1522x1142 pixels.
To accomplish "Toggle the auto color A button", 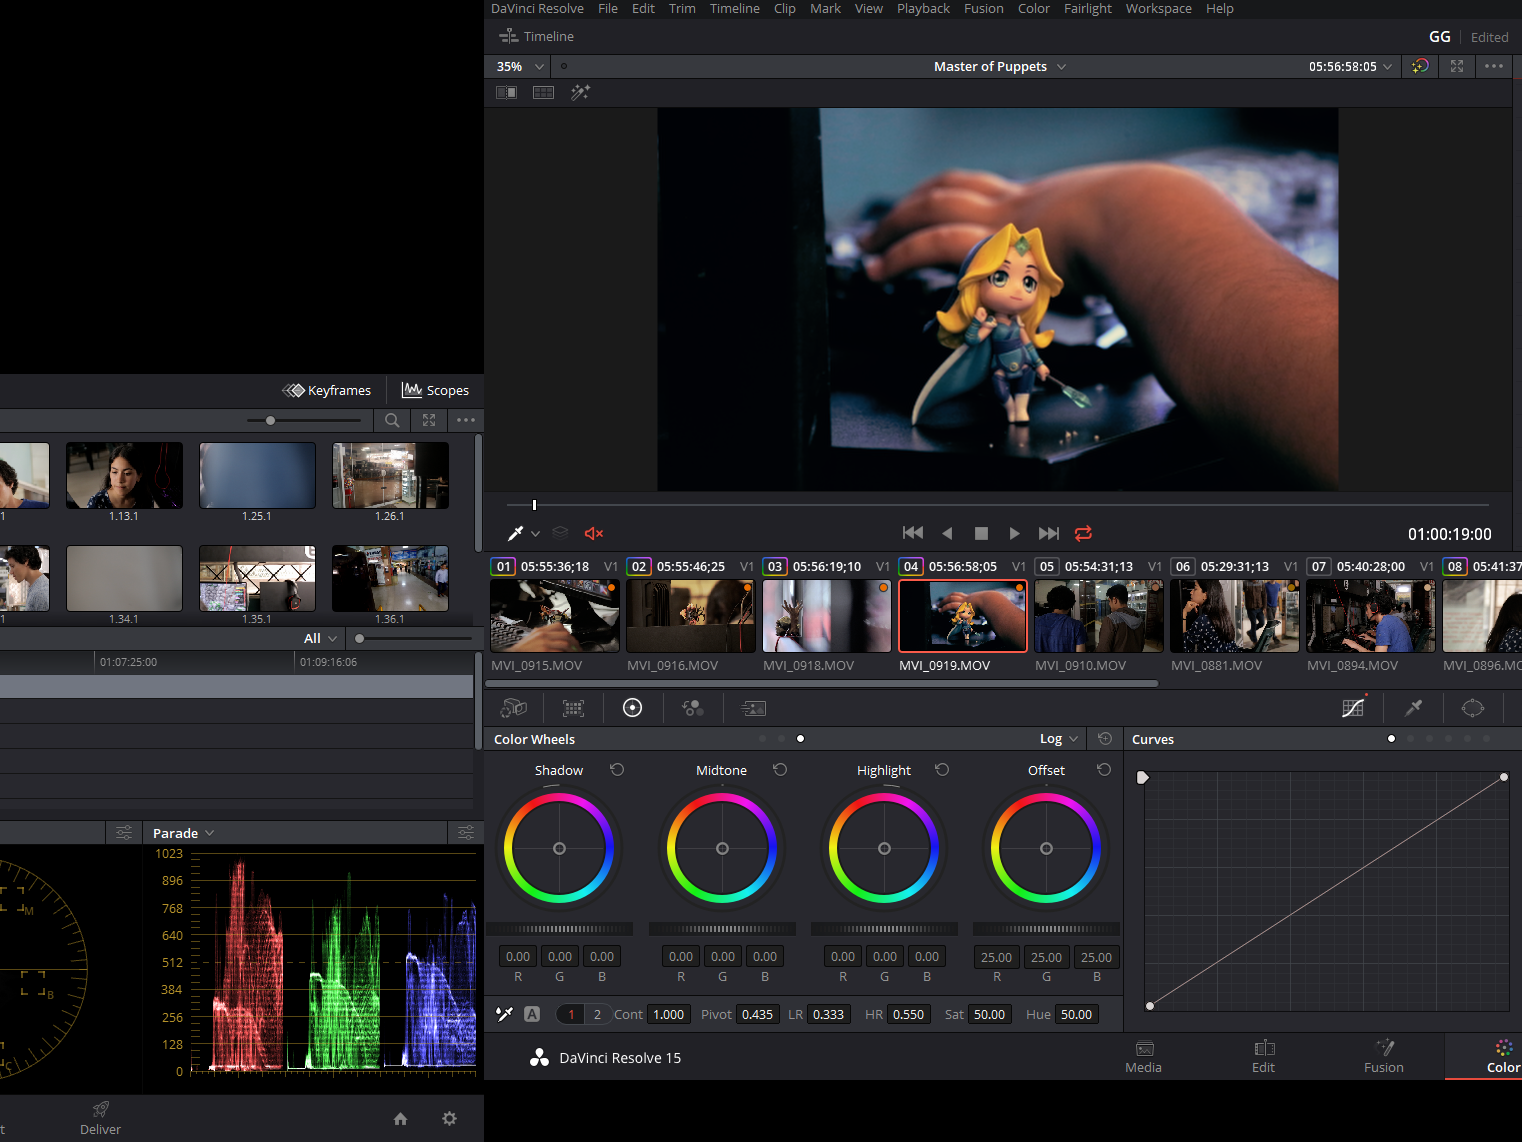I will click(x=532, y=1014).
